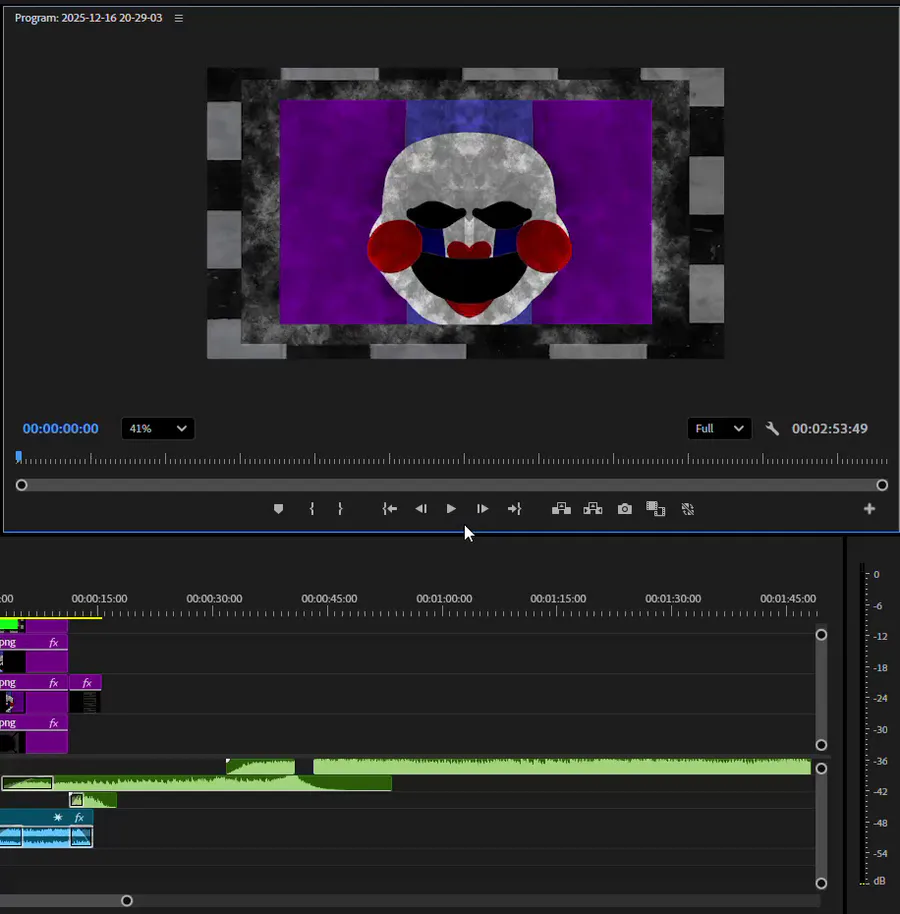Click the audio meter bar
This screenshot has width=900, height=914.
(x=863, y=725)
